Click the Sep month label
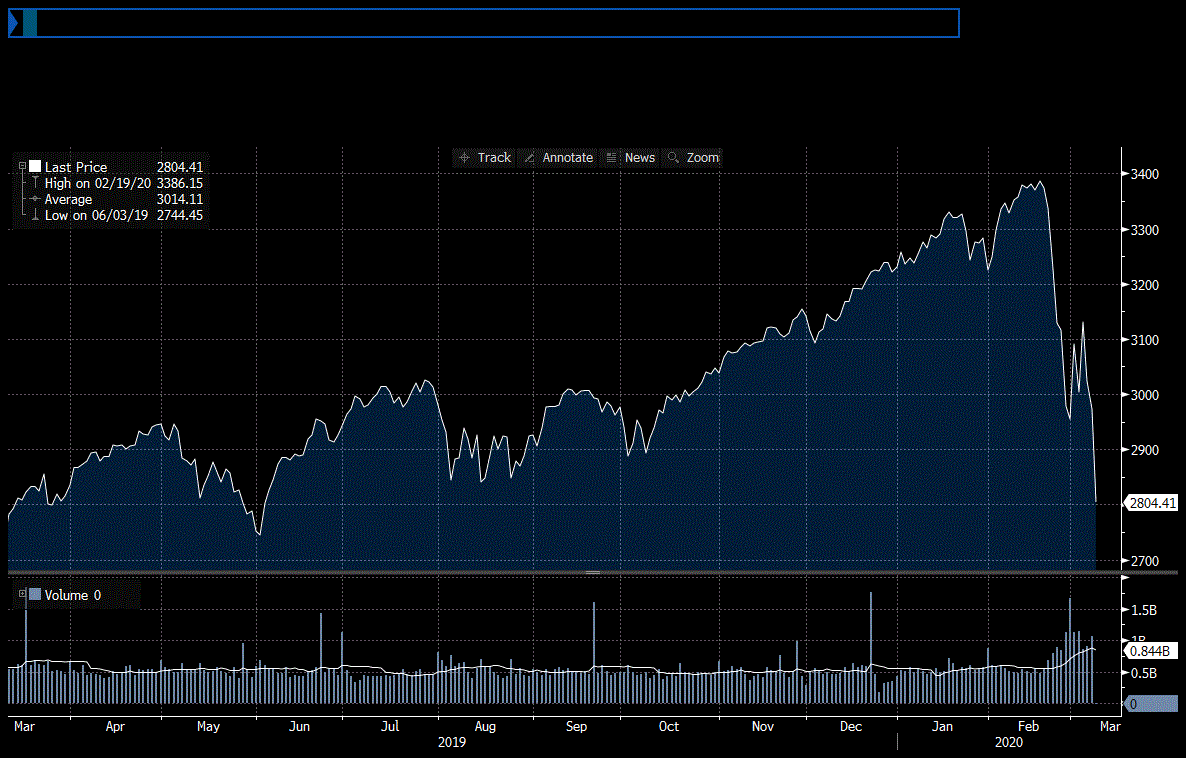 [x=576, y=726]
